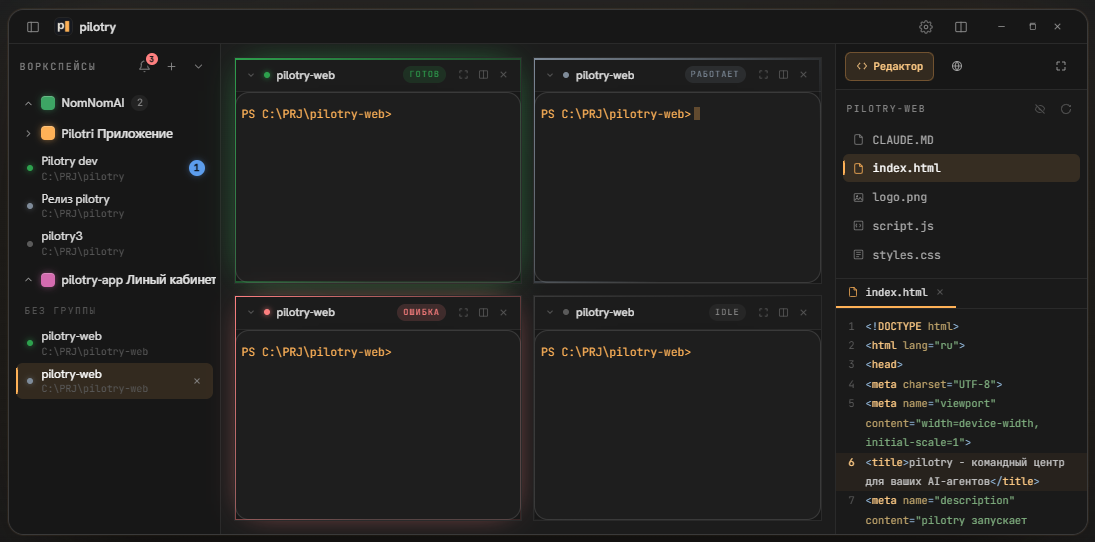The height and width of the screenshot is (542, 1095).
Task: Select the Релиз pilotry workspace
Action: point(115,206)
